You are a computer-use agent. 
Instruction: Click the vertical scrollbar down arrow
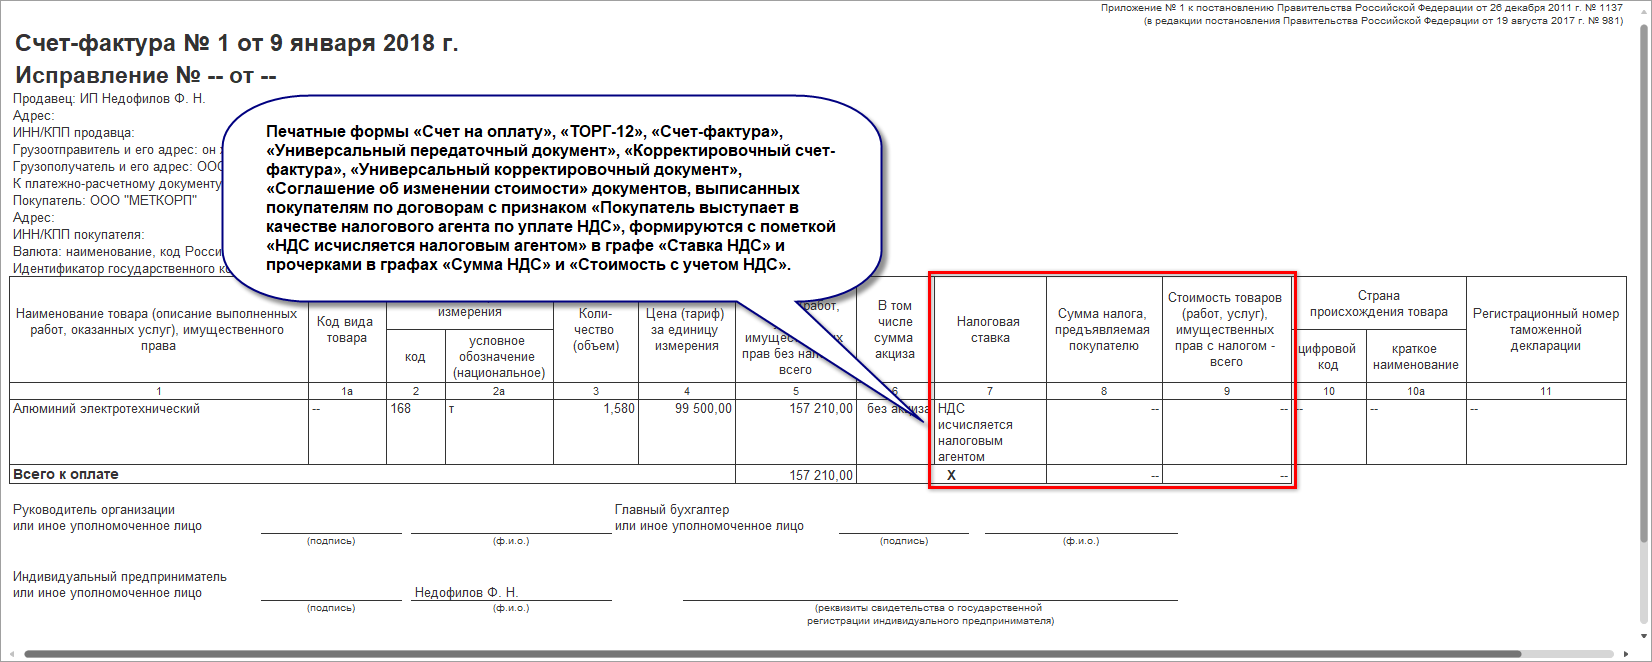click(1644, 635)
